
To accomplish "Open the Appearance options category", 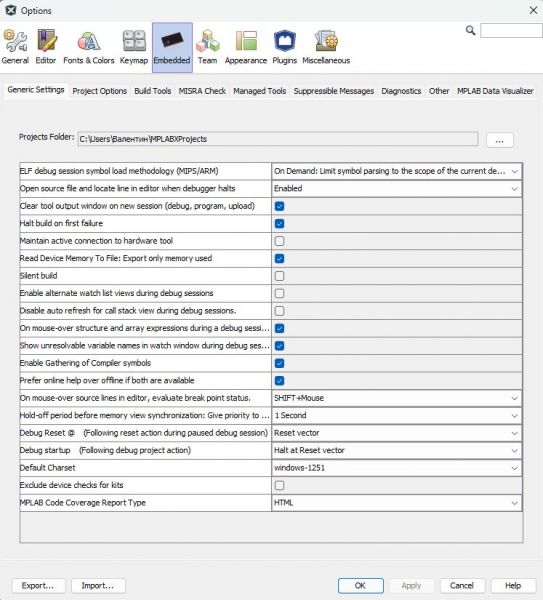I will 246,47.
